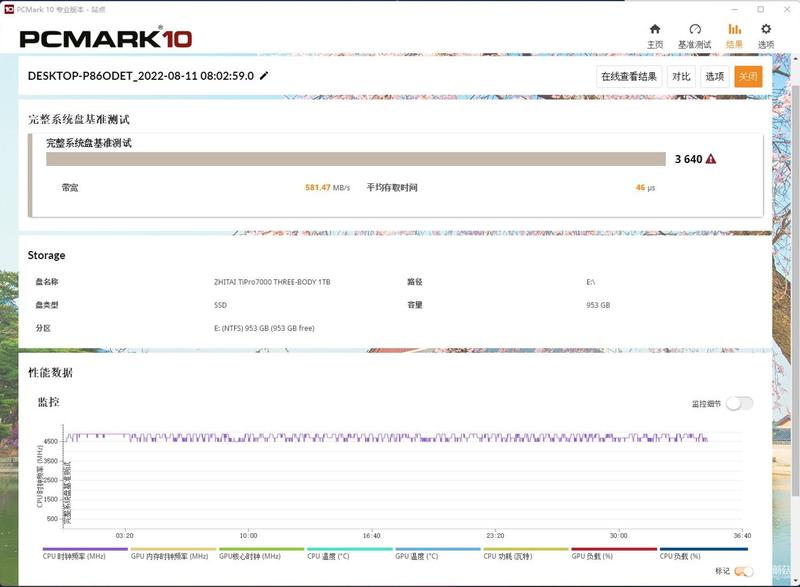Select CPU power (瓦特) legend
Viewport: 800px width, 587px height.
click(526, 554)
